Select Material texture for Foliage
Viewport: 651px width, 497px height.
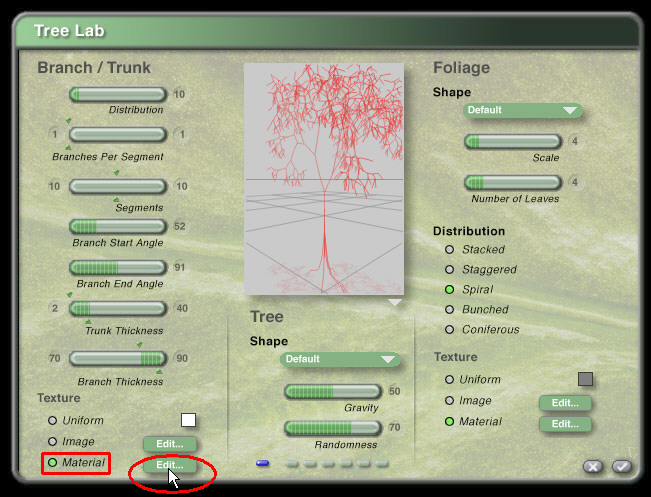[x=449, y=421]
